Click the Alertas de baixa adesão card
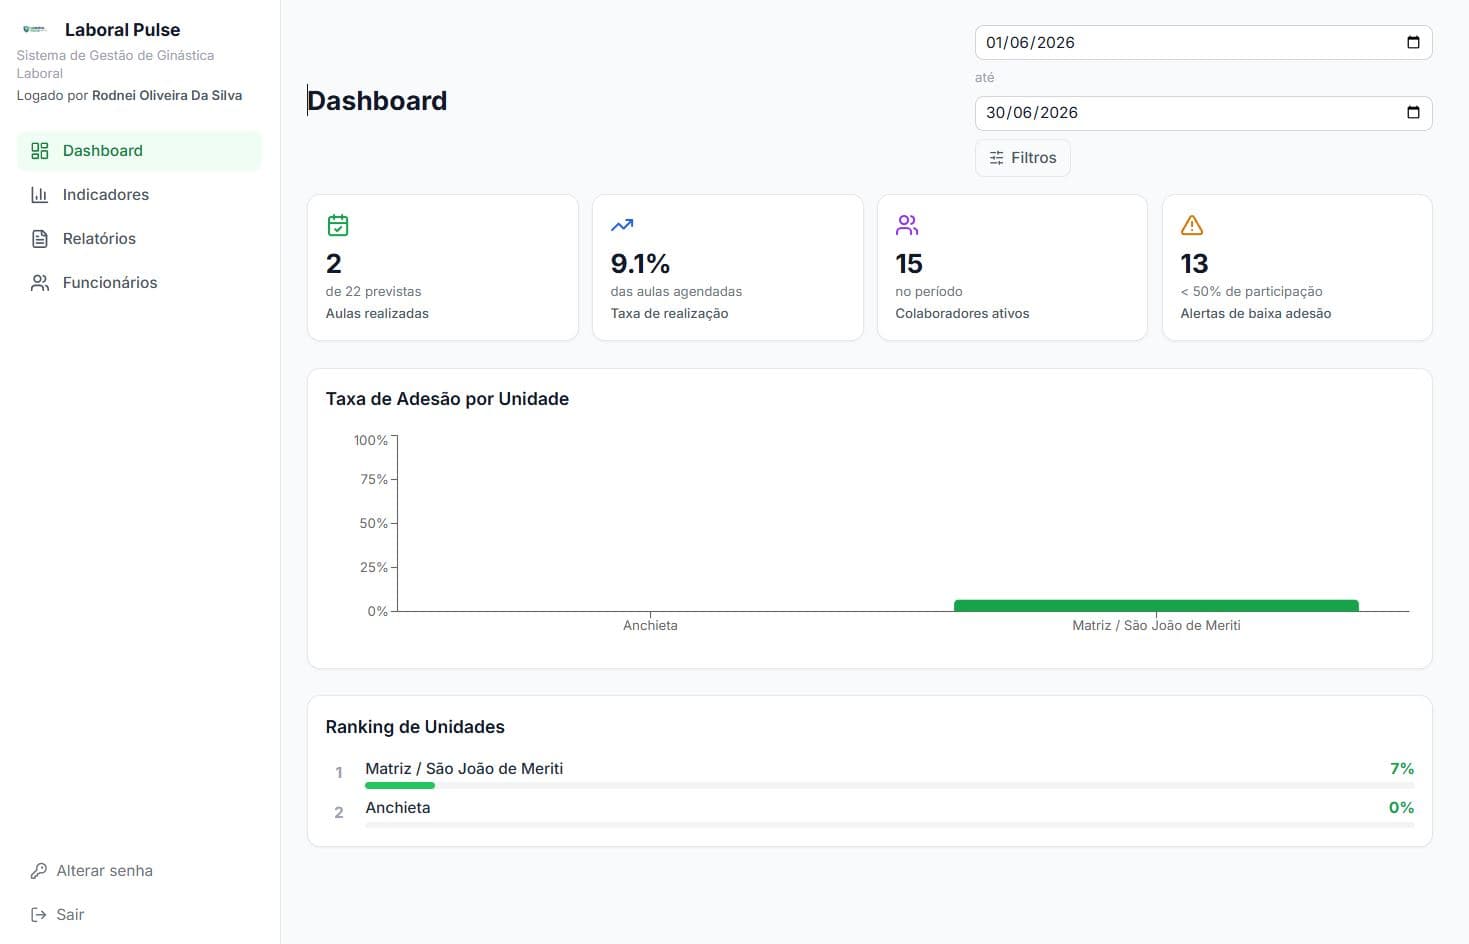Viewport: 1469px width, 944px height. [1297, 268]
